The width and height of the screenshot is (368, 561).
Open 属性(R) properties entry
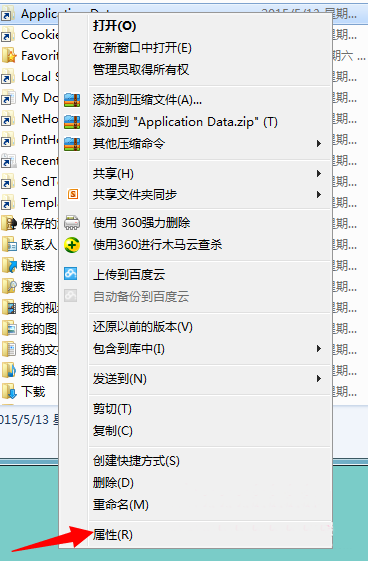(113, 535)
